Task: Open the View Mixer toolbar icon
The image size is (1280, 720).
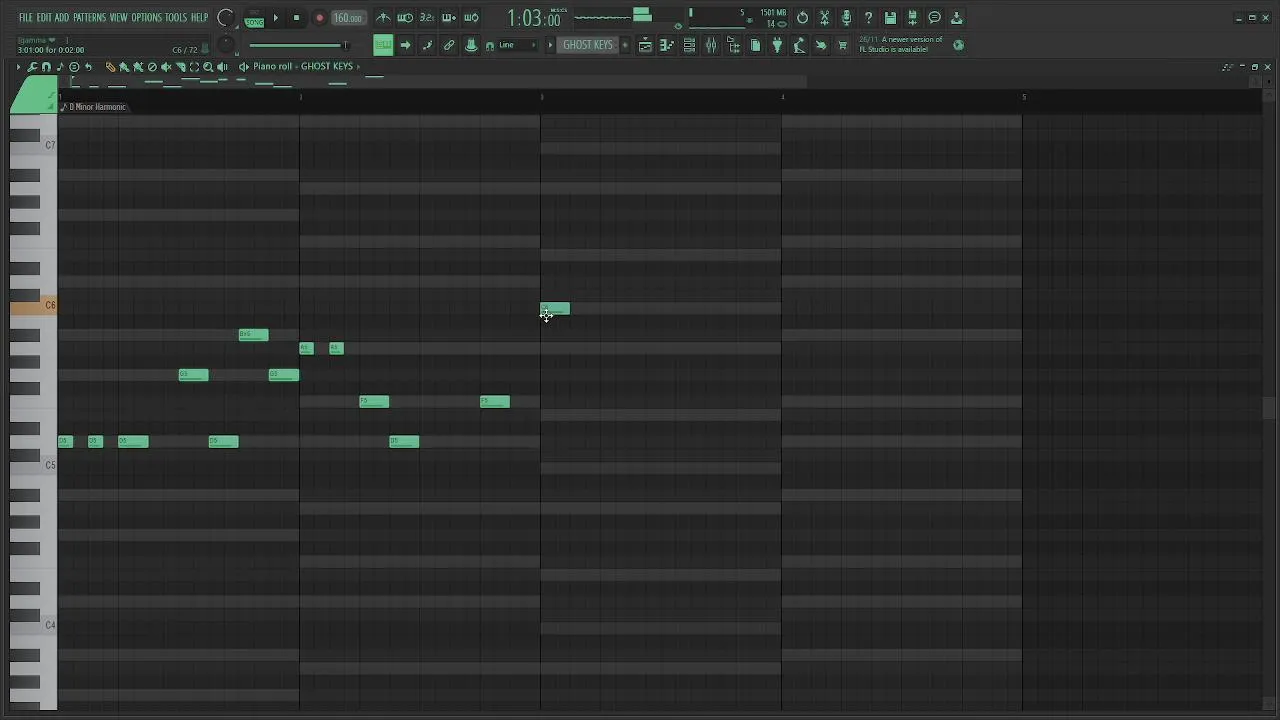Action: point(711,45)
